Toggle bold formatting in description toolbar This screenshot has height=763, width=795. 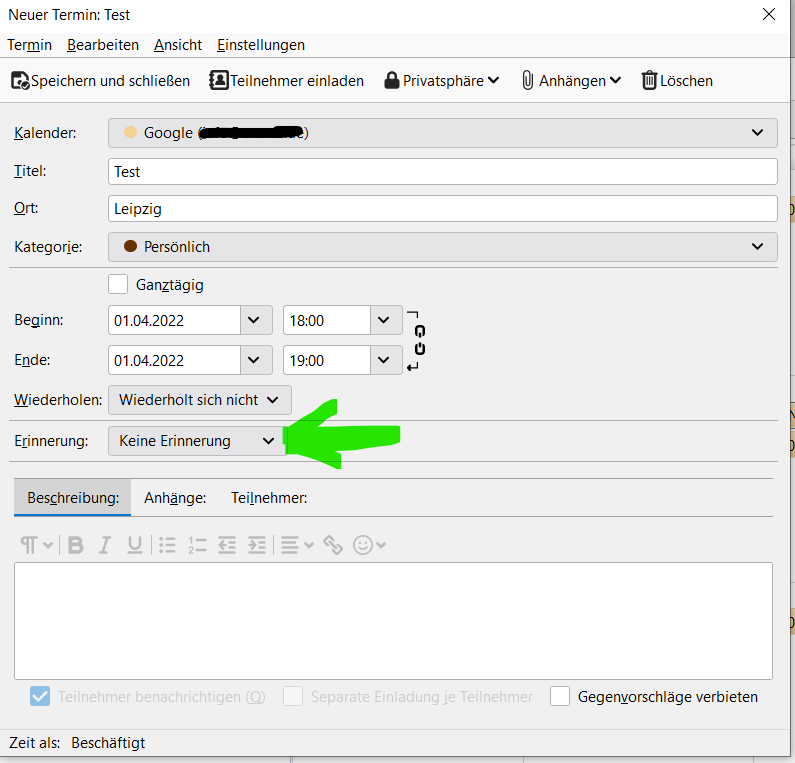coord(75,545)
